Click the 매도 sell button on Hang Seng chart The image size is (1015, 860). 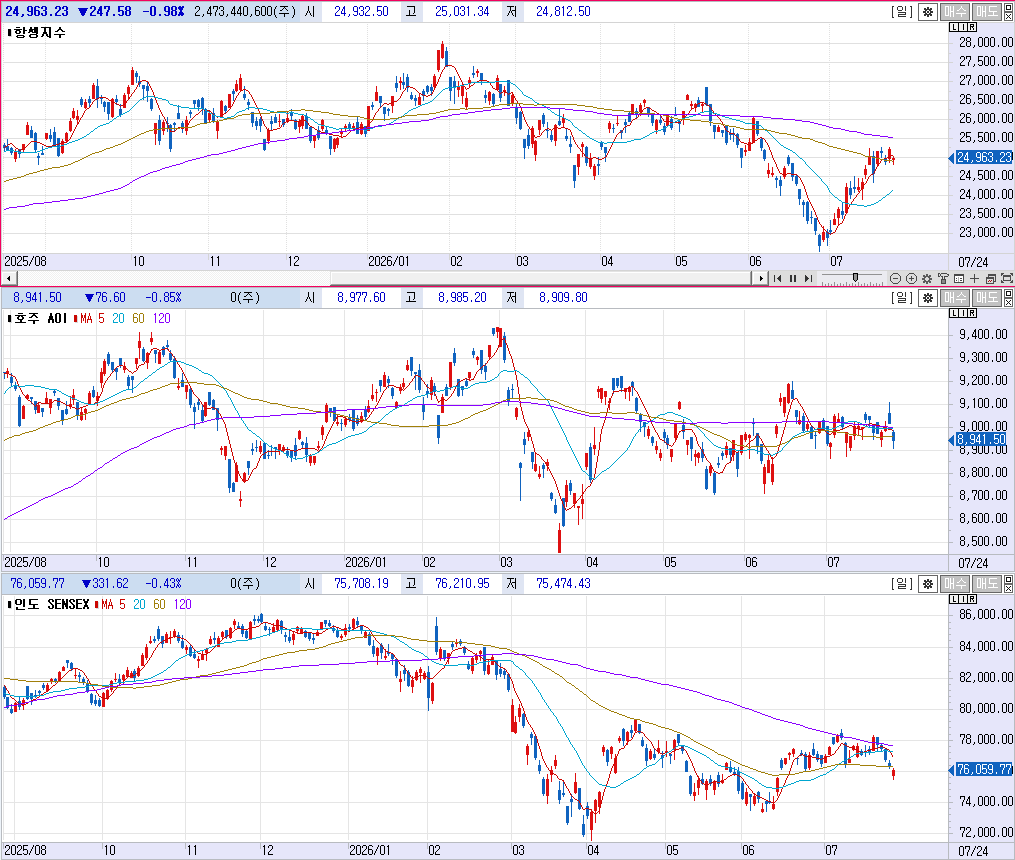point(987,12)
